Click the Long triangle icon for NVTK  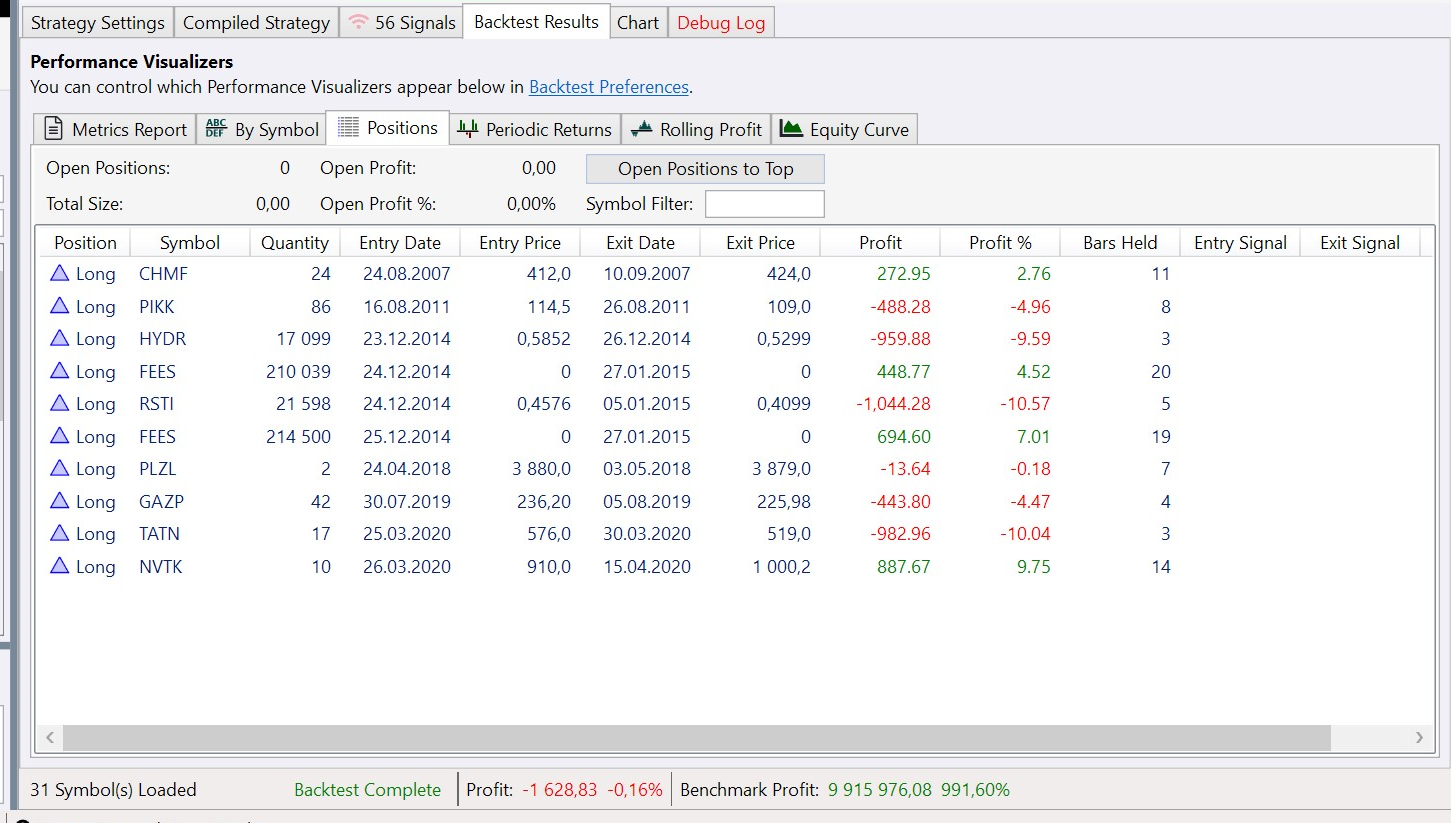pos(60,566)
